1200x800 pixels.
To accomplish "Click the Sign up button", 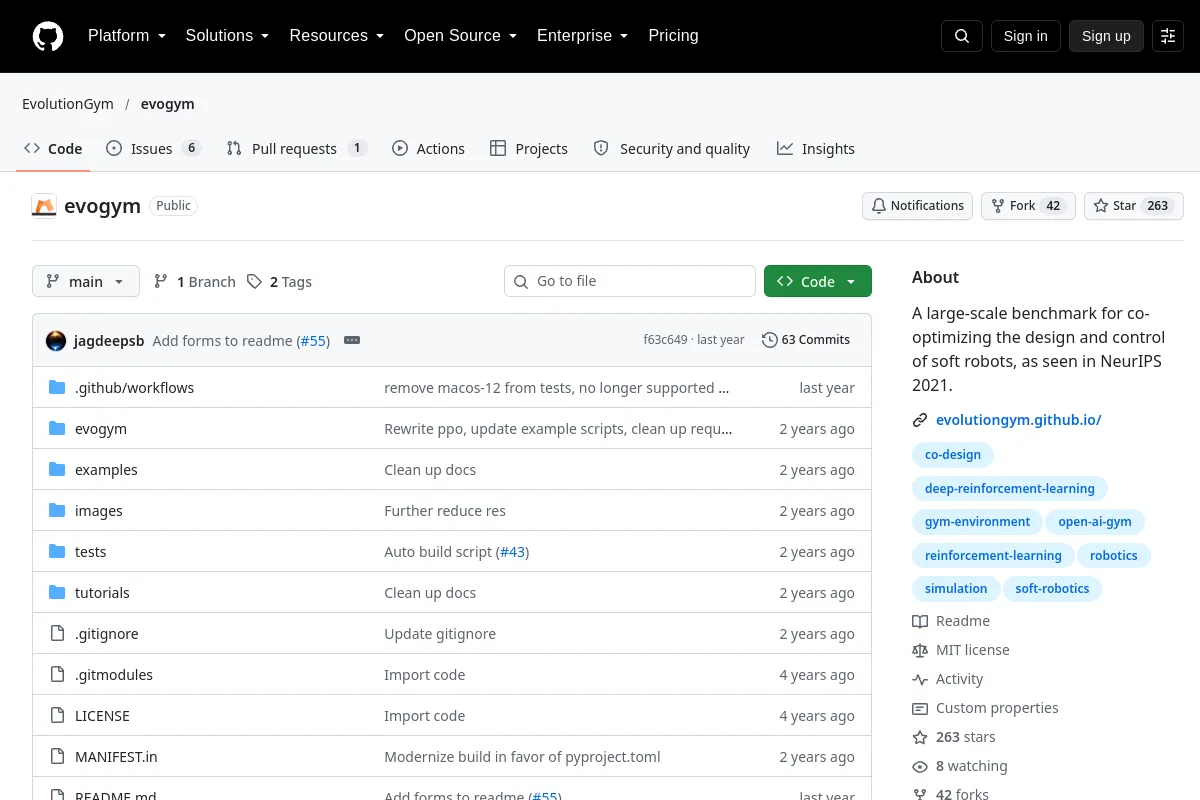I will pos(1106,36).
